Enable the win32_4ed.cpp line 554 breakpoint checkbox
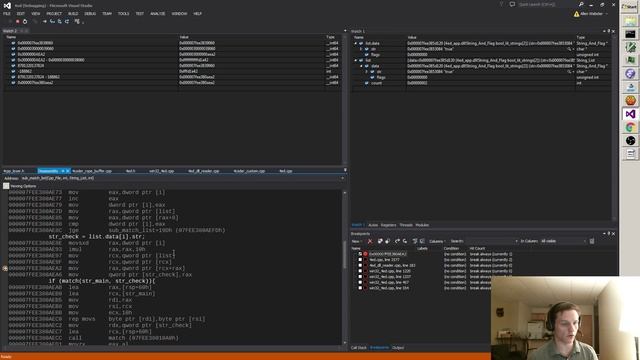 (x=360, y=288)
